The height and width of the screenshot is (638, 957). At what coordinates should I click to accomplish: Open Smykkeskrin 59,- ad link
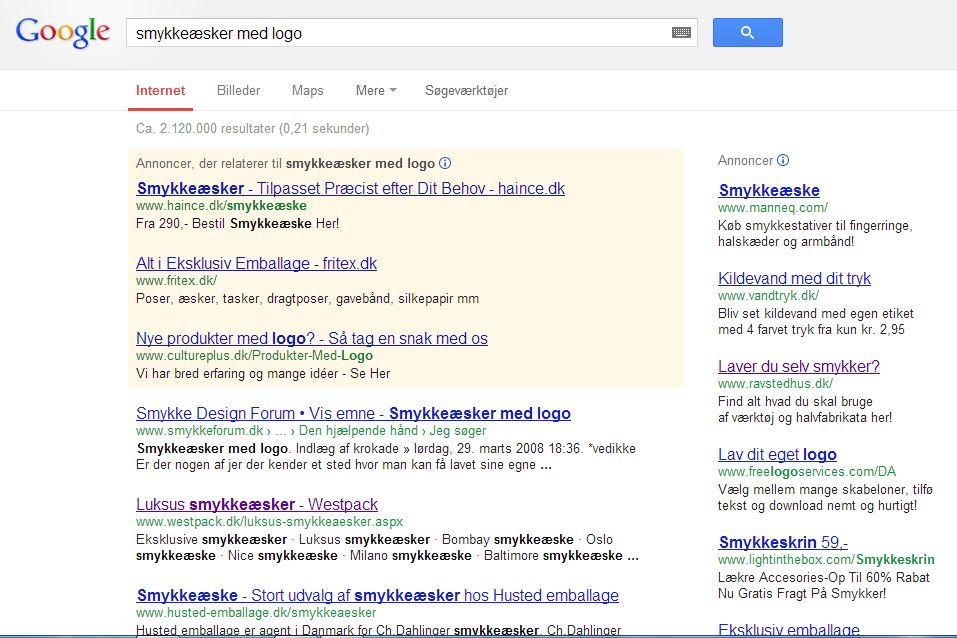coord(783,542)
